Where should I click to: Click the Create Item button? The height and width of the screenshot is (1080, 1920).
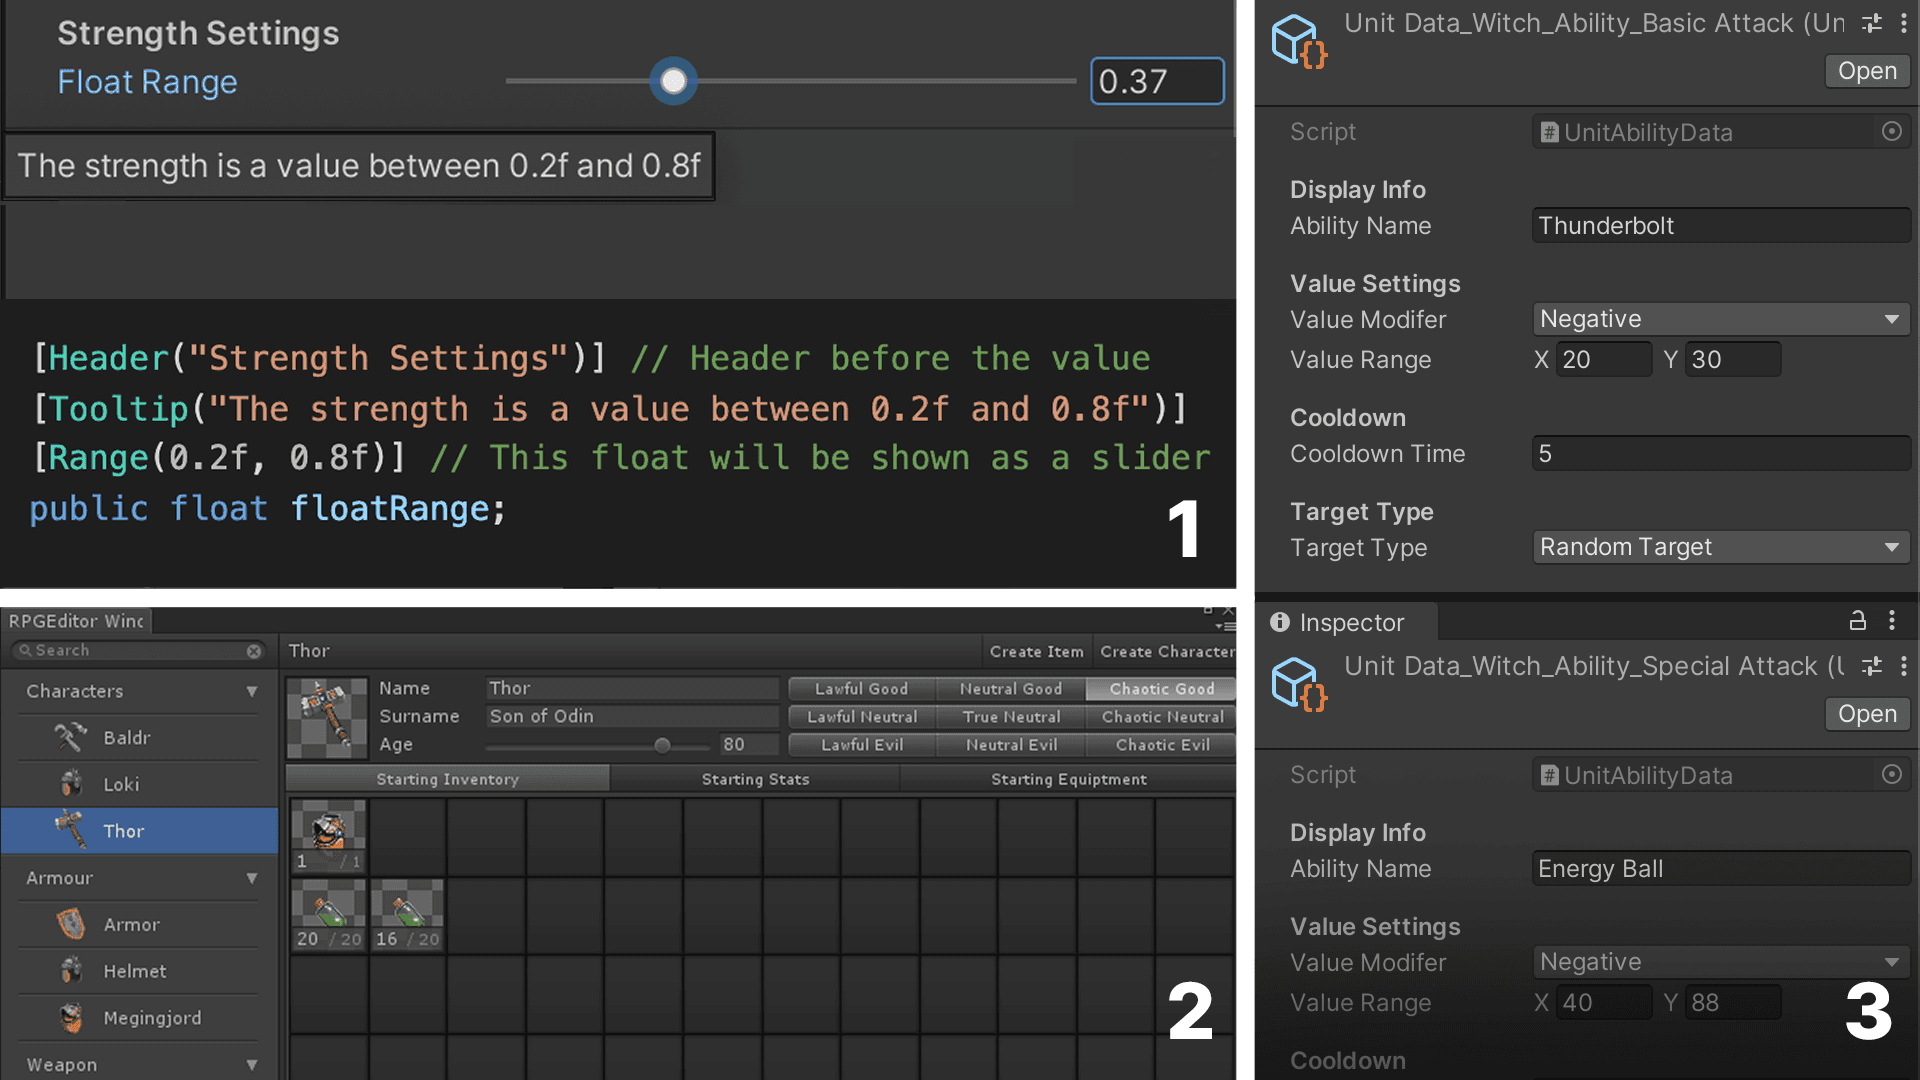click(1036, 651)
